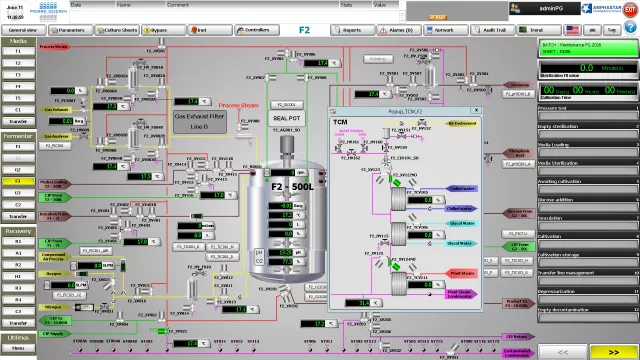Click the Process Steam source label

tap(54, 47)
